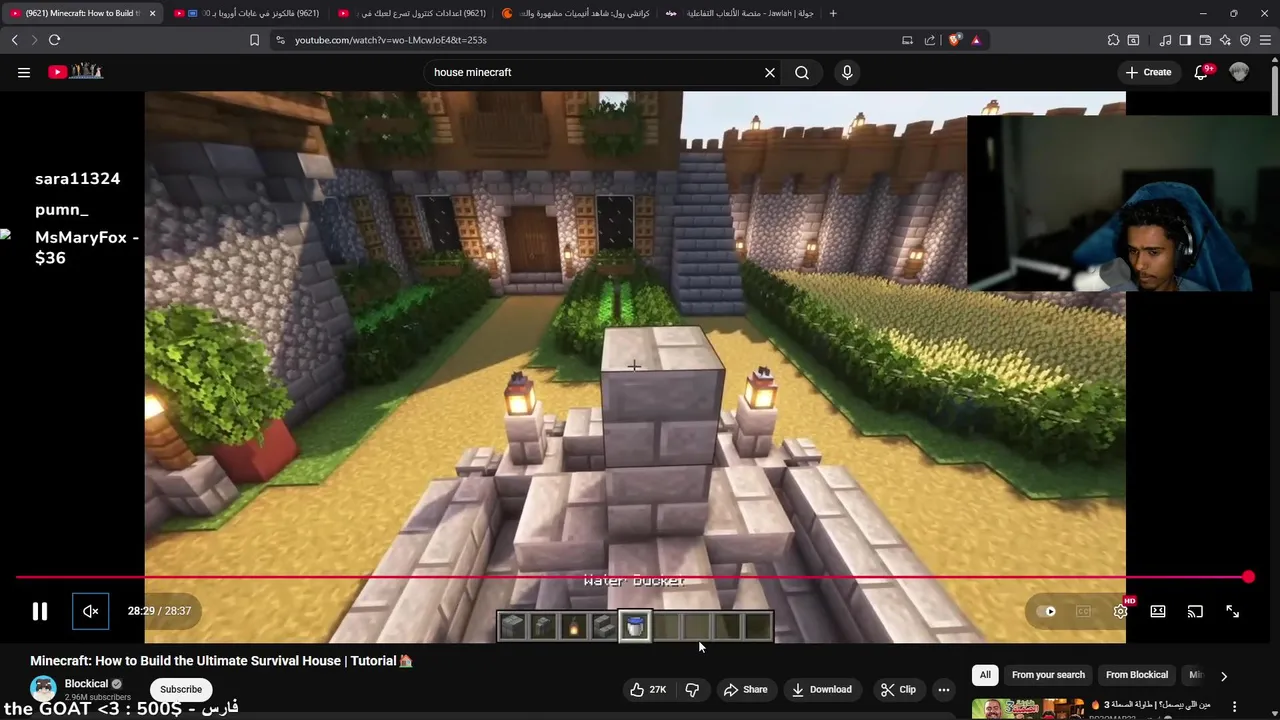Click the Create button
Screen dimensions: 1280x720
[x=1148, y=72]
